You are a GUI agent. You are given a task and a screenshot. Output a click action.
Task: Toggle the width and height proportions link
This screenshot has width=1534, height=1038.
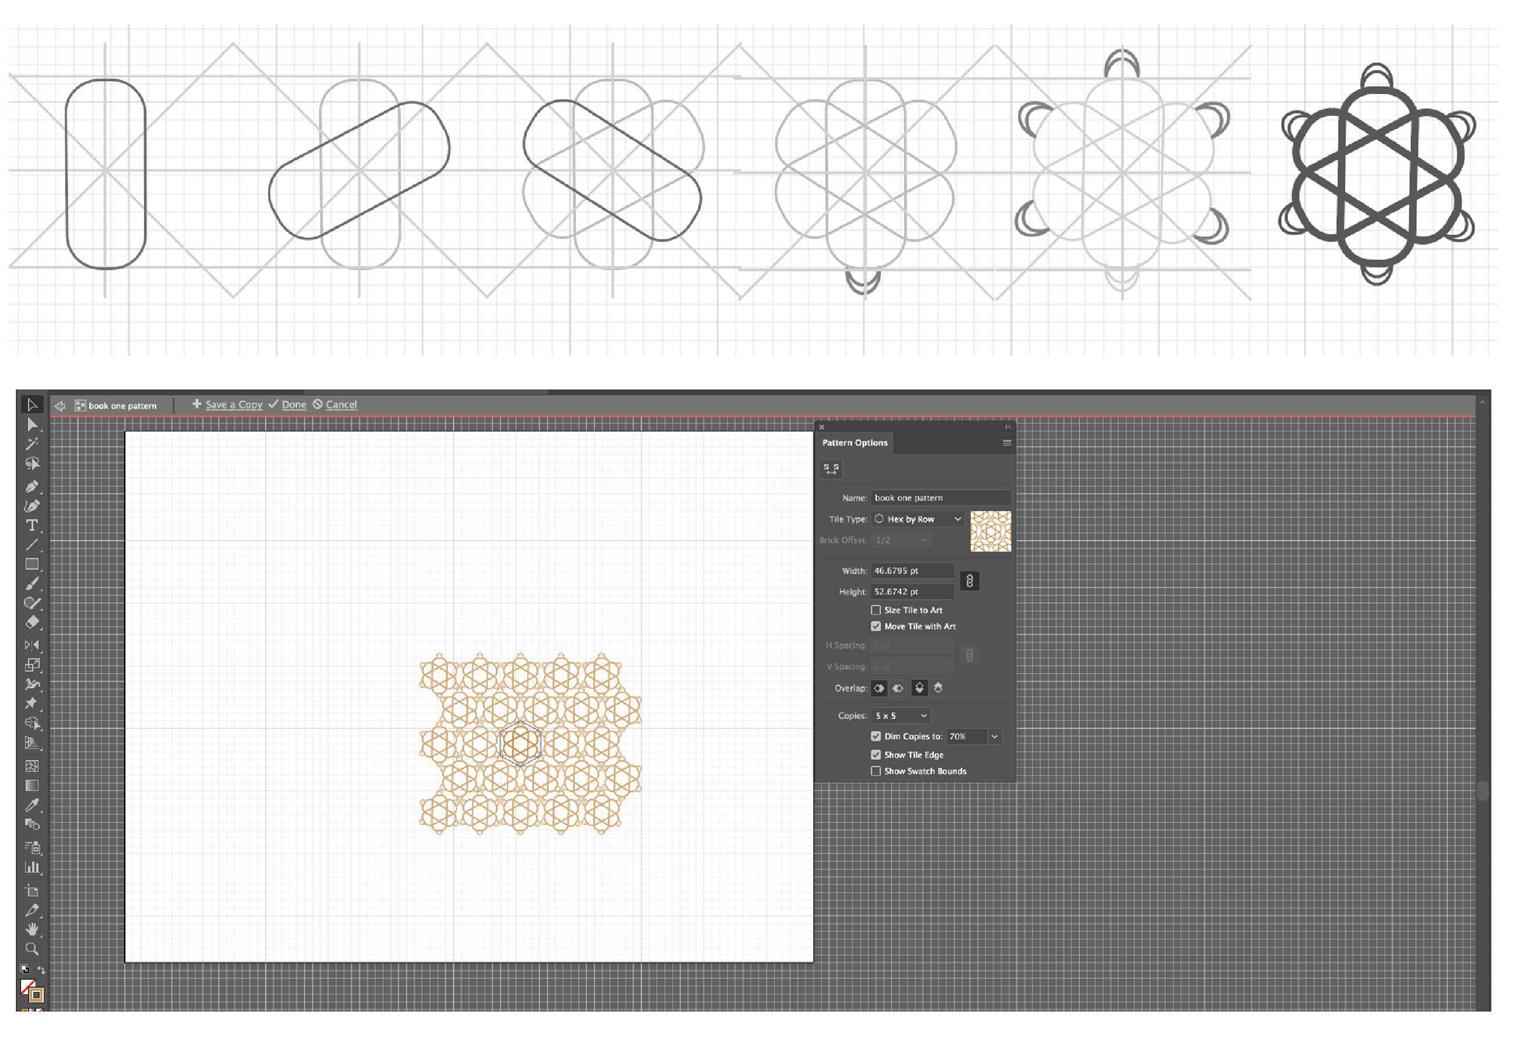click(x=969, y=581)
